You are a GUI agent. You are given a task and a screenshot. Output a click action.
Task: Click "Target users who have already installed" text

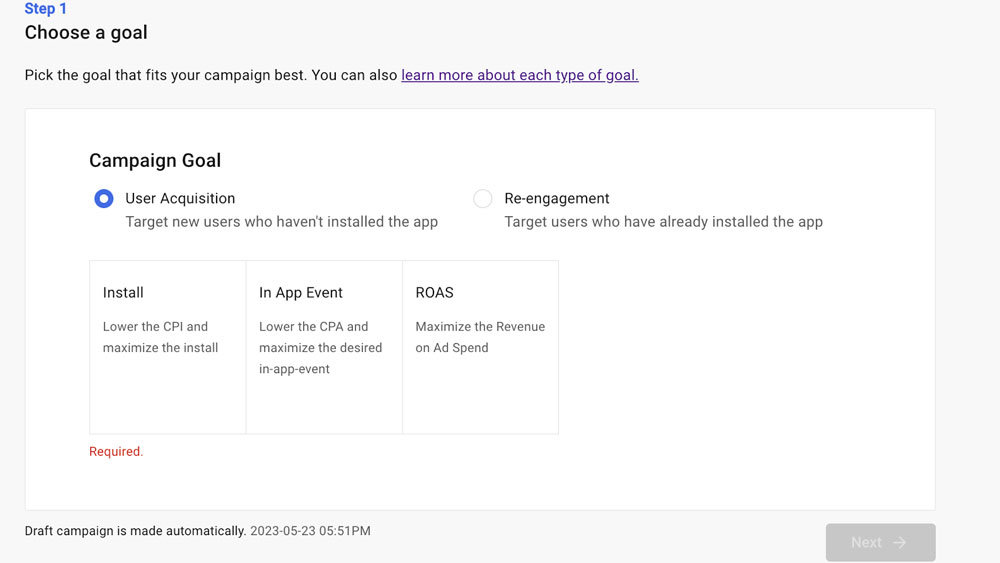663,222
